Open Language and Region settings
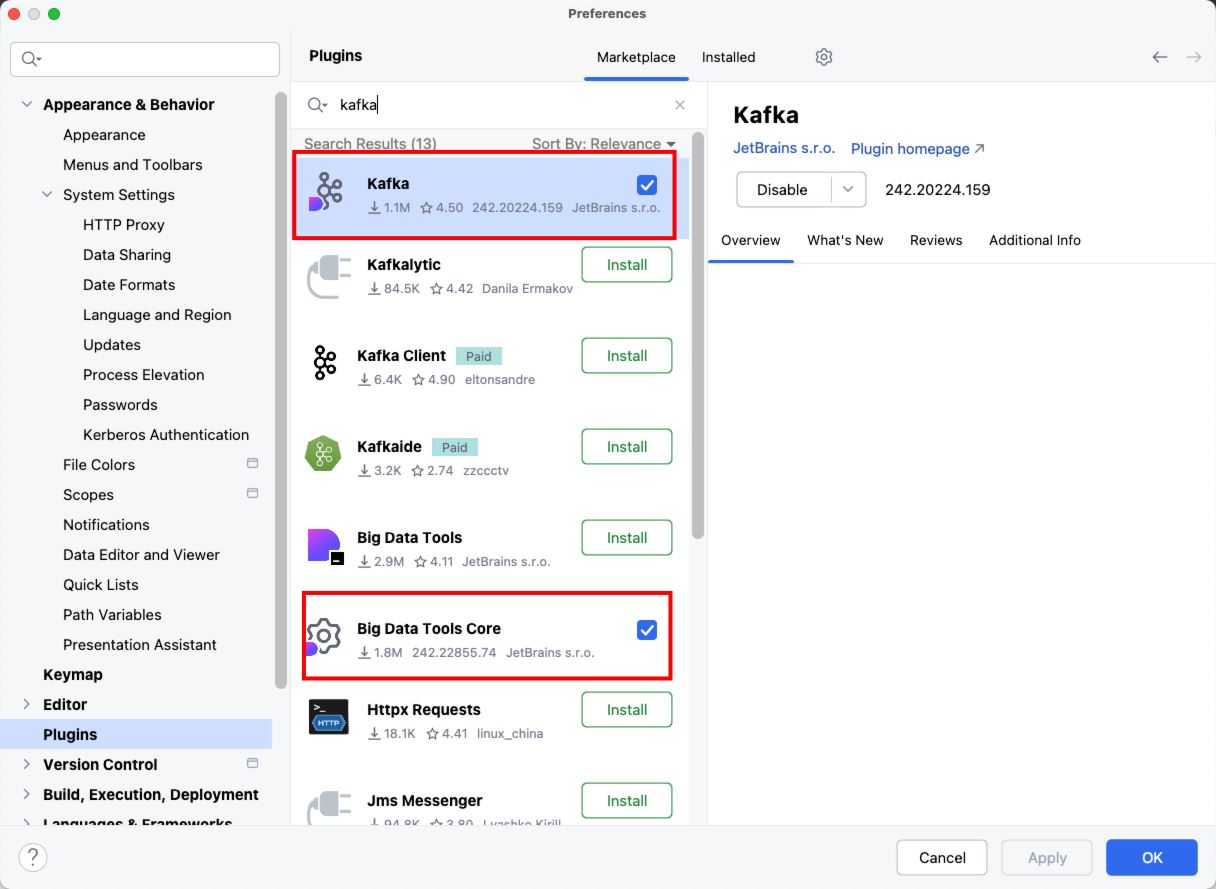The height and width of the screenshot is (889, 1216). click(157, 314)
